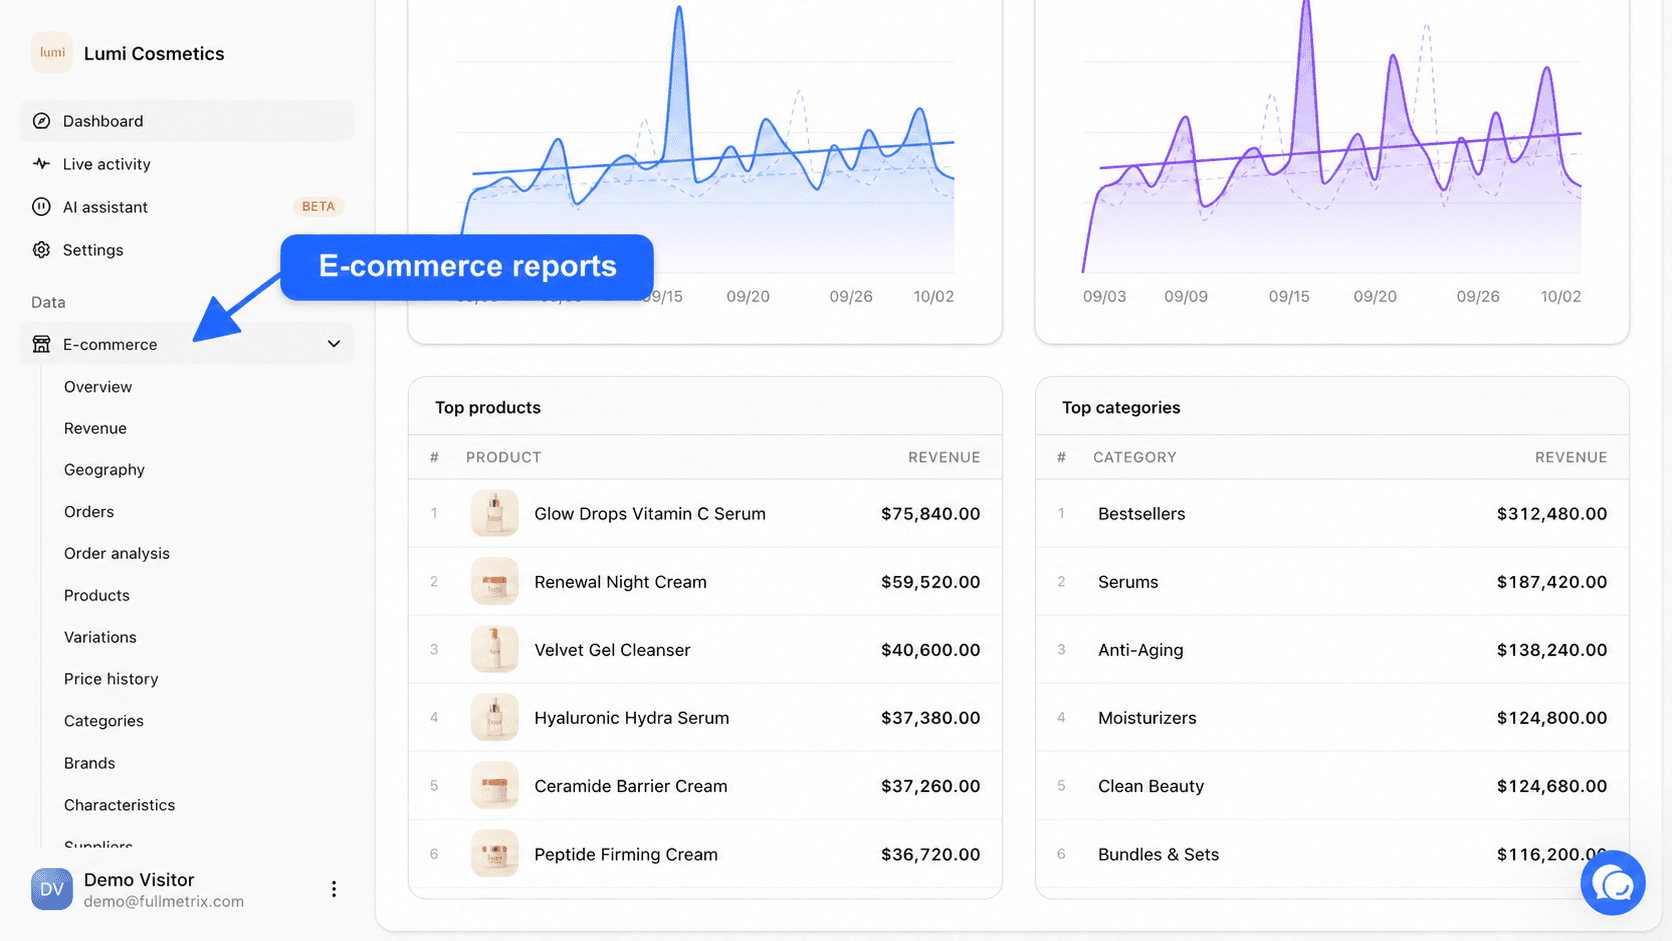Click Peptide Firming Cream product image

[495, 853]
